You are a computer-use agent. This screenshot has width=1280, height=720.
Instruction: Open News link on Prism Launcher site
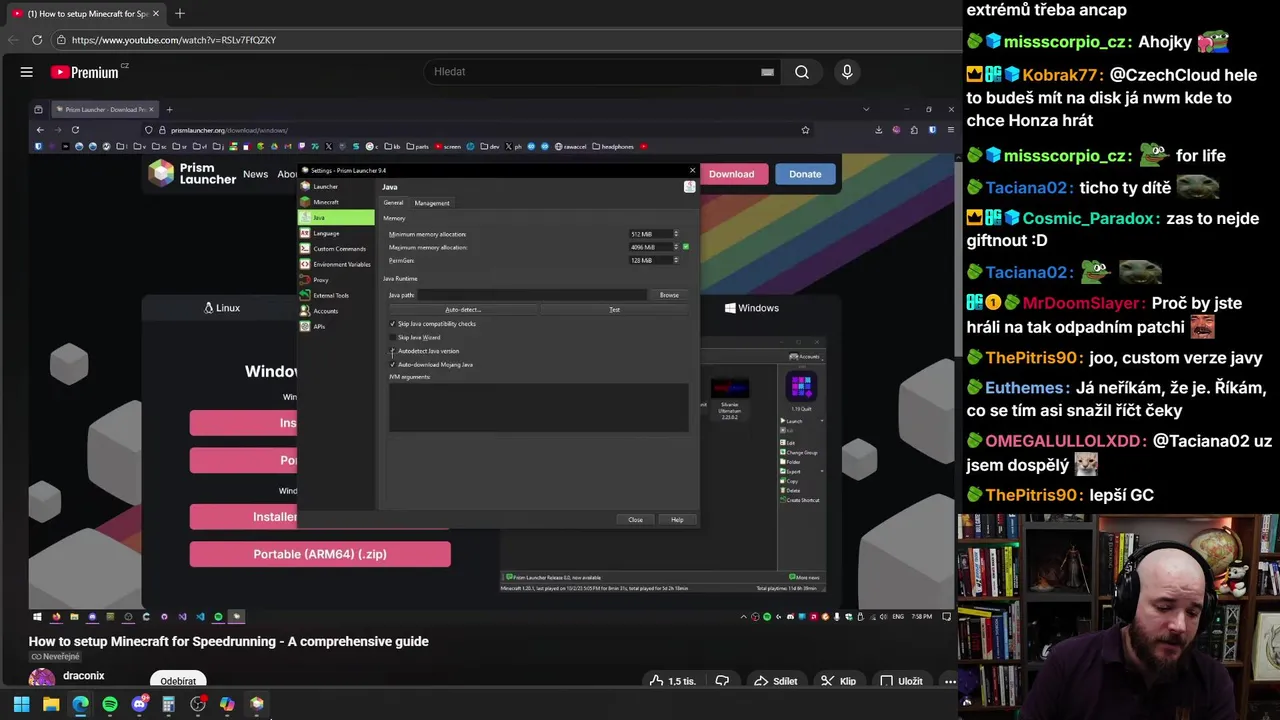pos(255,174)
